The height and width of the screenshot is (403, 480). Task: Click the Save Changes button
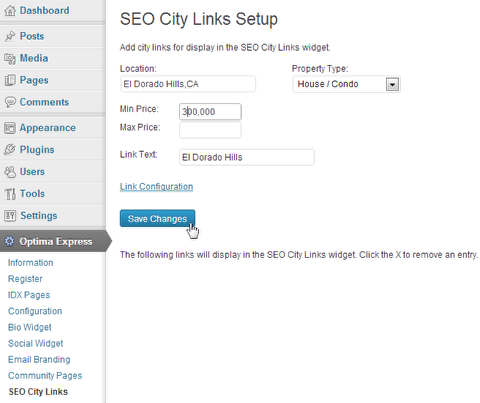point(157,219)
